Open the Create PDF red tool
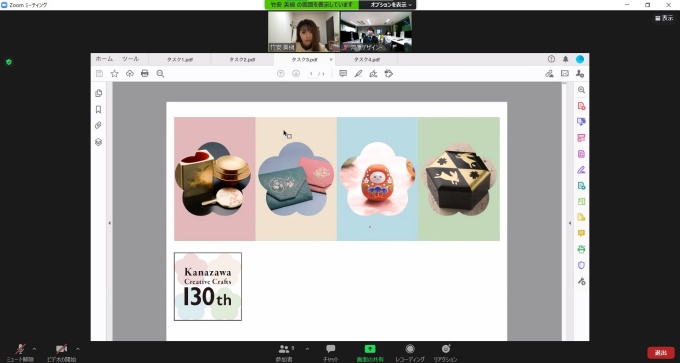Viewport: 680px width, 363px height. coord(582,106)
